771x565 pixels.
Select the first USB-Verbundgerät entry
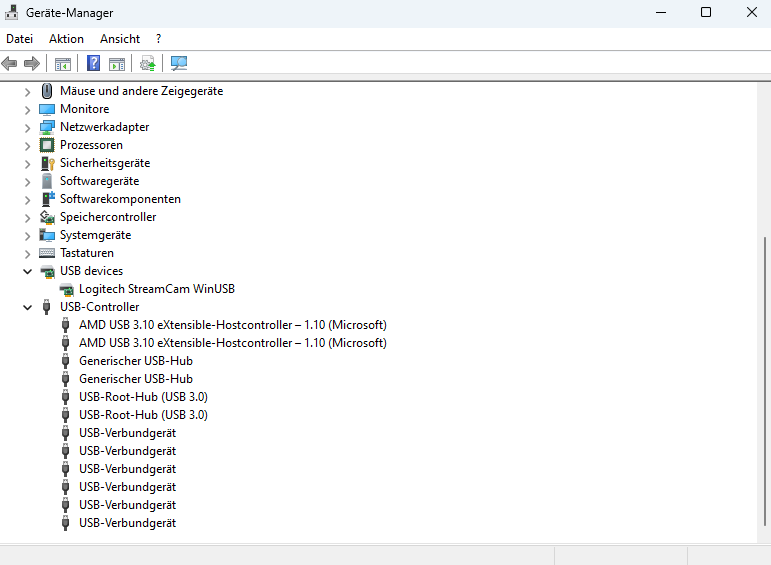point(127,433)
